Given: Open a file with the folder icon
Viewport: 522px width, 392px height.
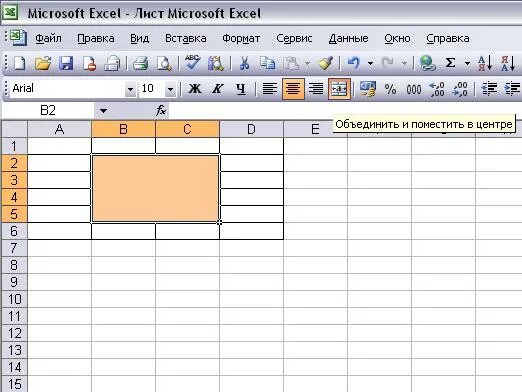Looking at the screenshot, I should 43,63.
